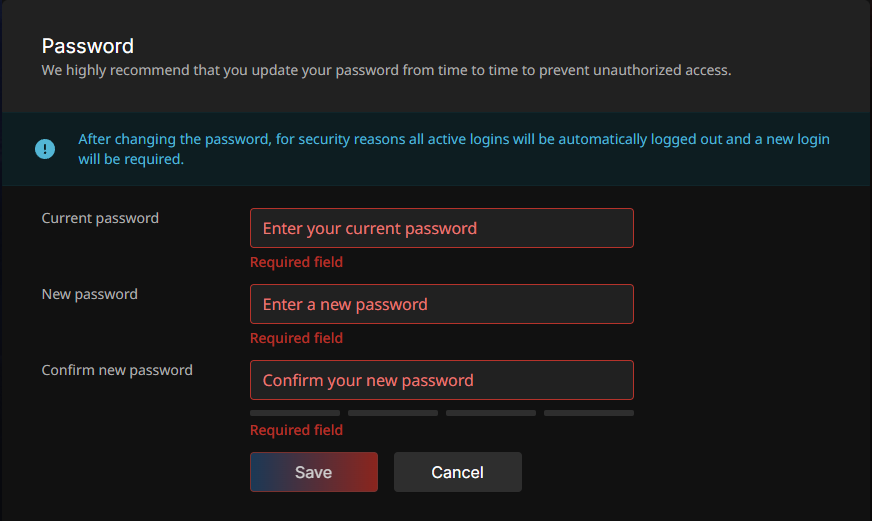Image resolution: width=872 pixels, height=521 pixels.
Task: Click the fourth password strength bar segment
Action: [x=589, y=412]
